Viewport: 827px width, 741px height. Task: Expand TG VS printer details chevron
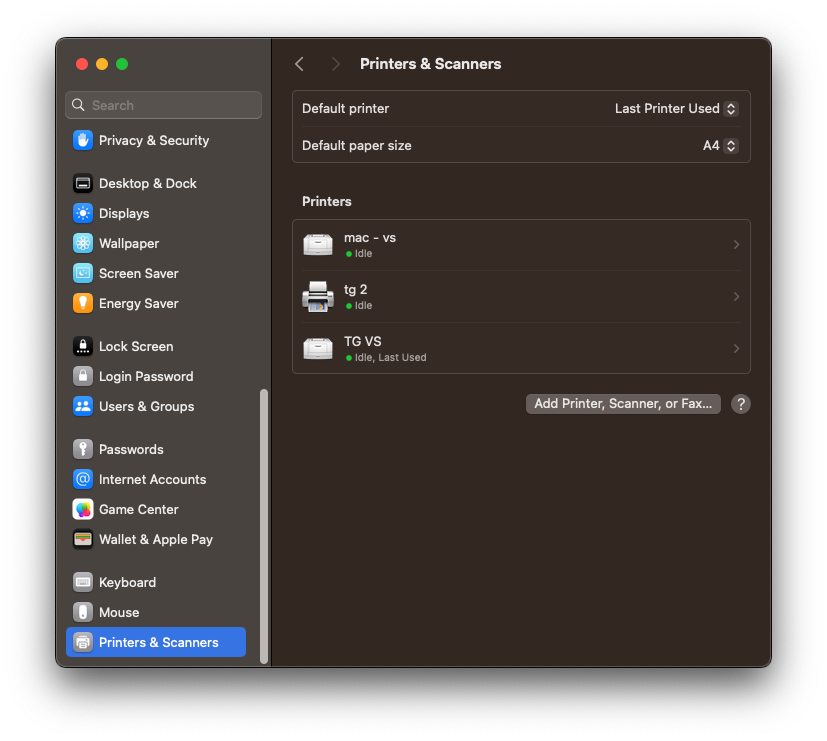pyautogui.click(x=736, y=349)
